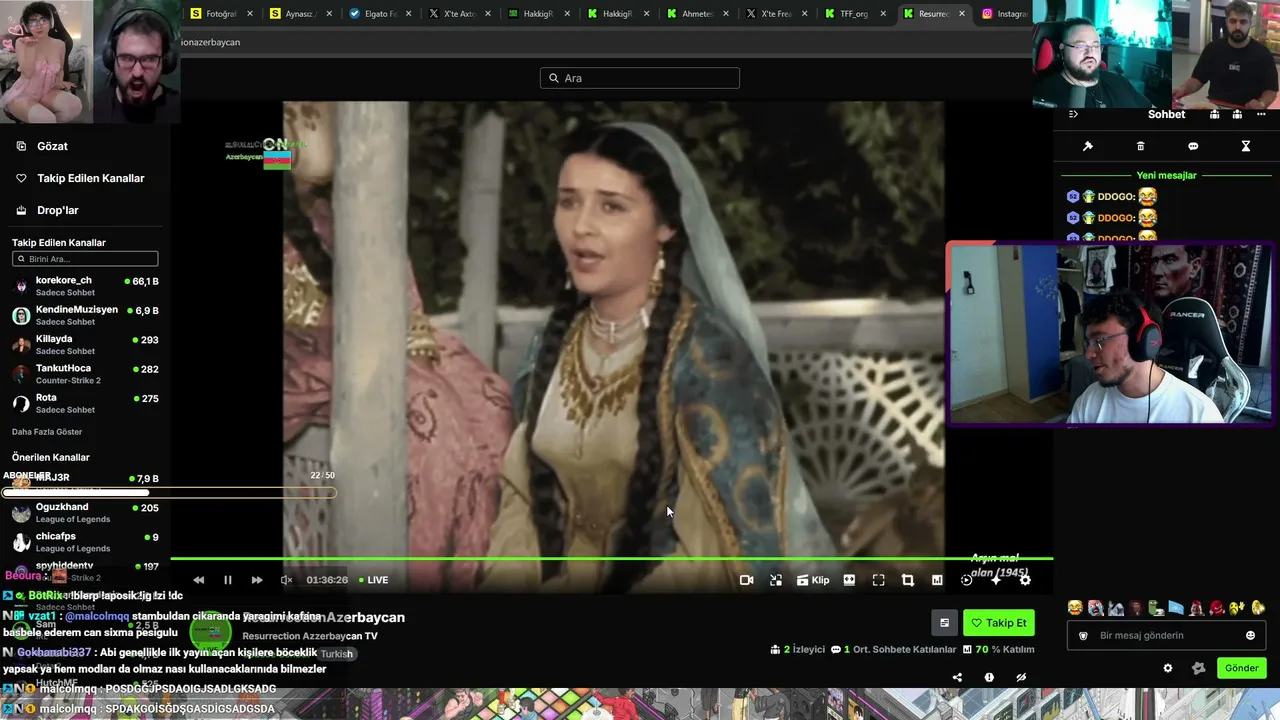Image resolution: width=1280 pixels, height=720 pixels.
Task: Switch to the Fotoğraf browser tab
Action: pyautogui.click(x=222, y=14)
